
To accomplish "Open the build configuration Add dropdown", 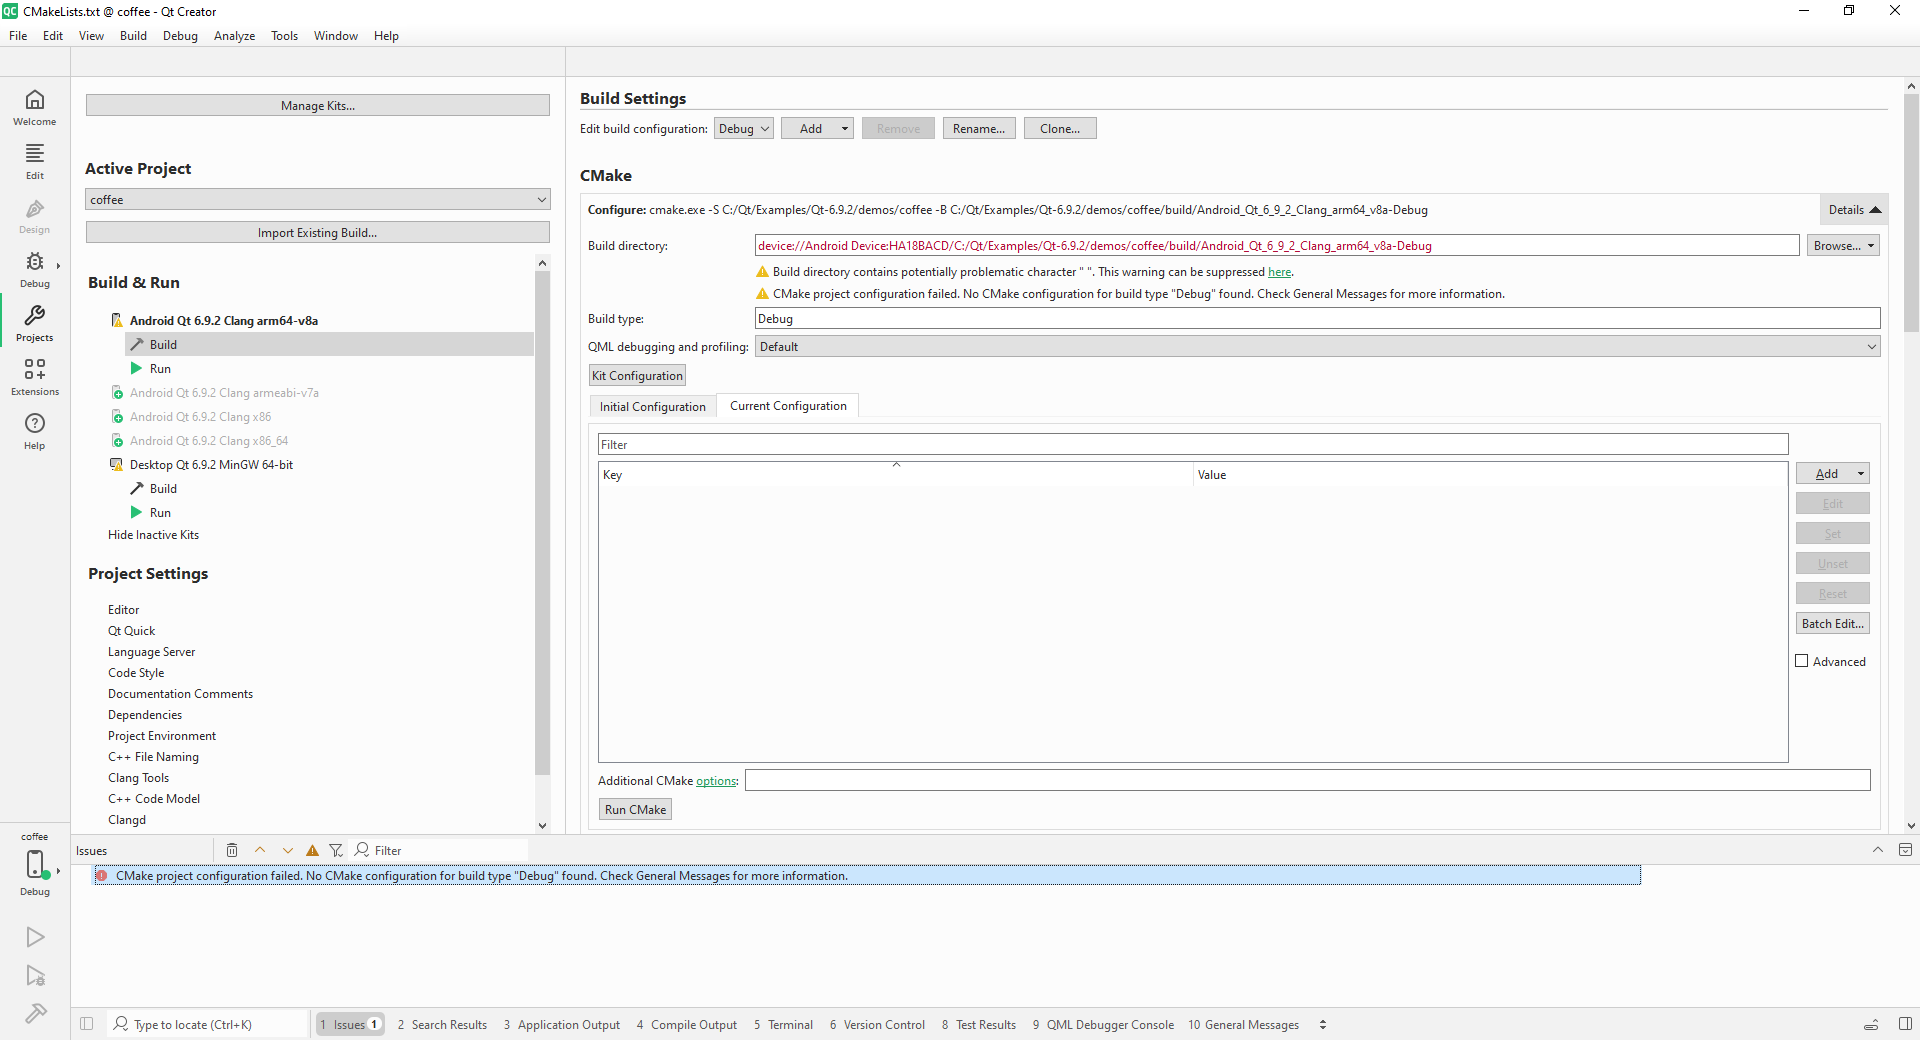I will pos(817,129).
